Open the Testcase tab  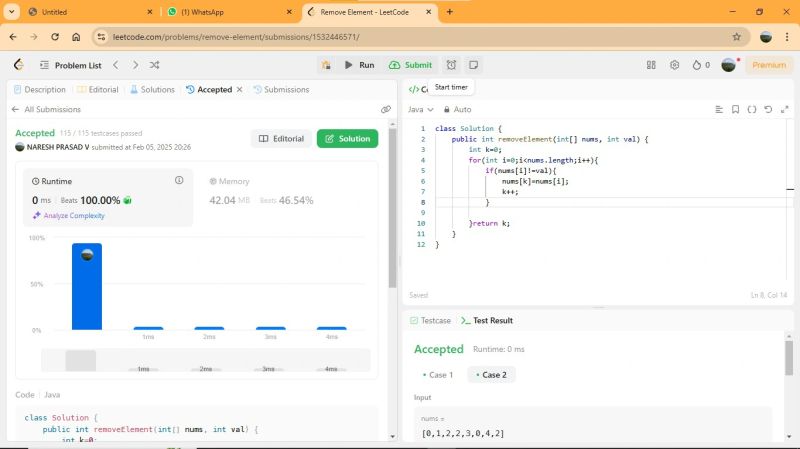point(430,320)
